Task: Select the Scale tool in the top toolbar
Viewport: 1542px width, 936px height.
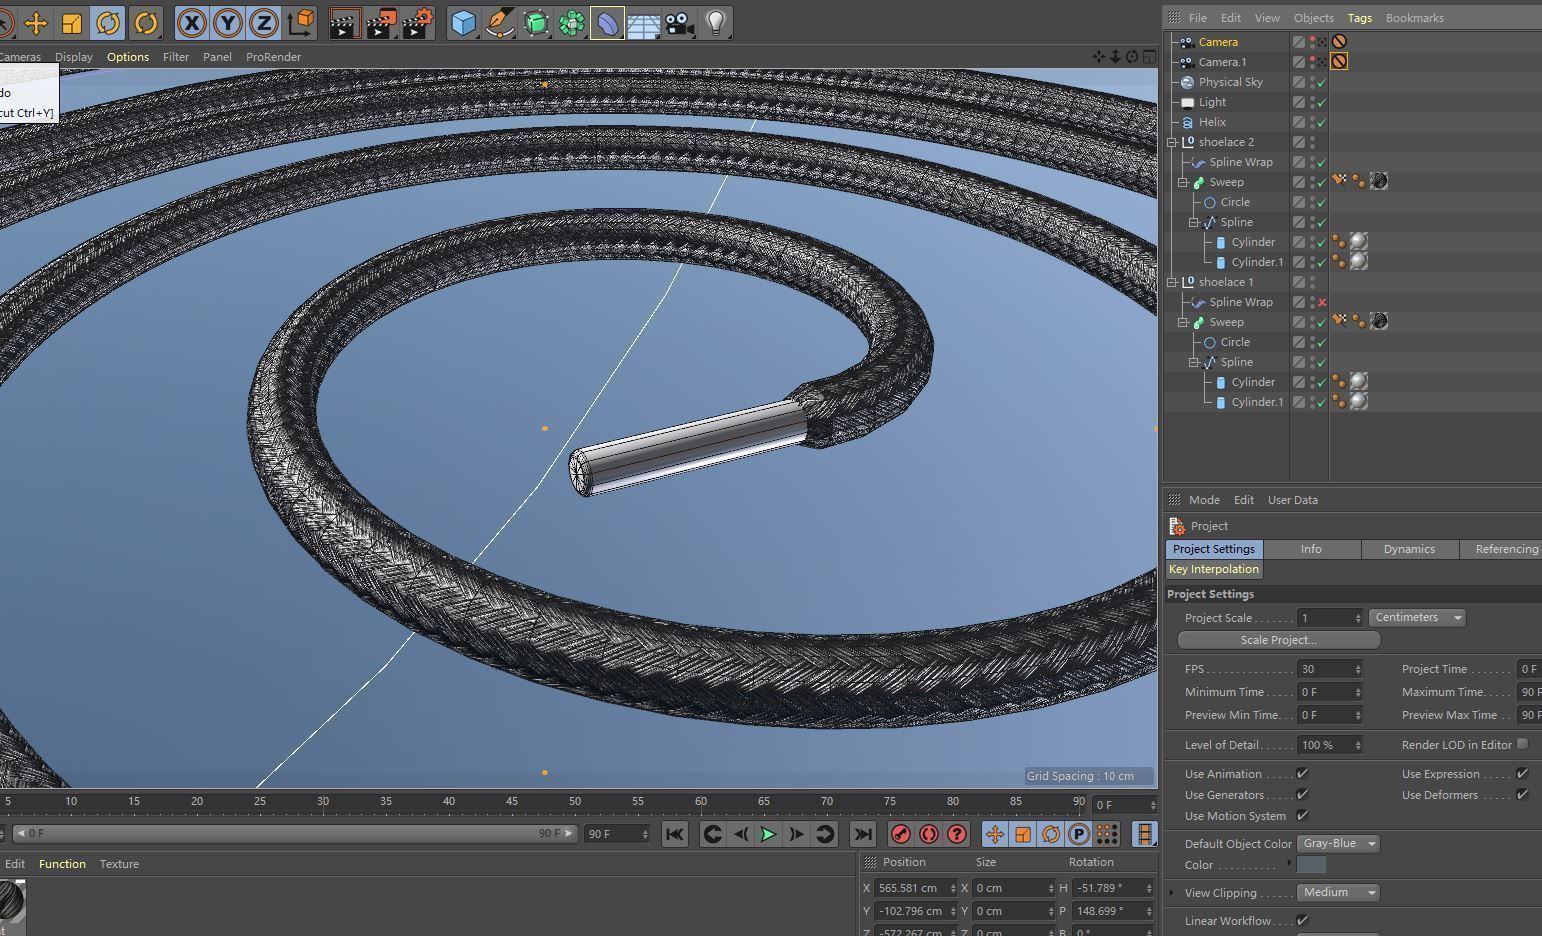Action: [72, 22]
